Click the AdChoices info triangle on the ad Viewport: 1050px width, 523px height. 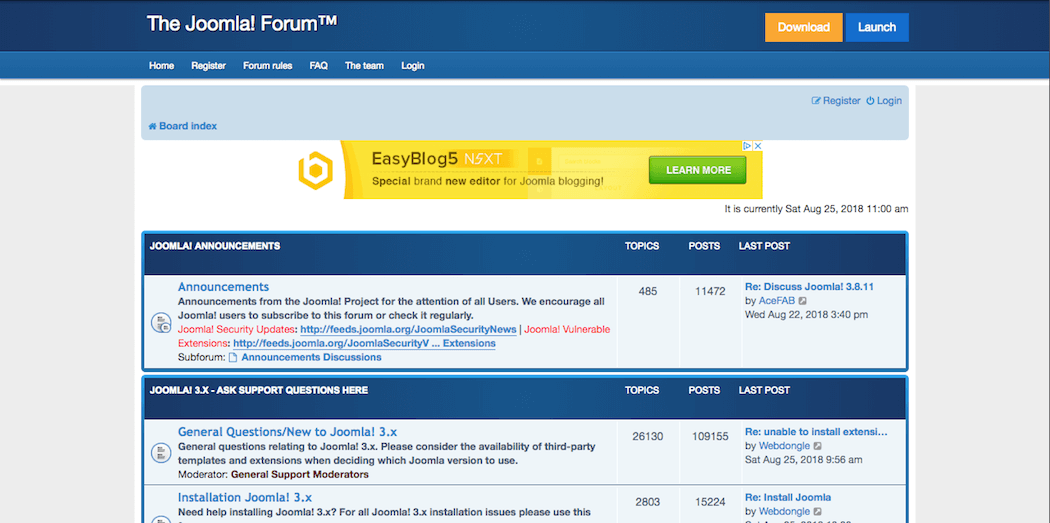[748, 145]
